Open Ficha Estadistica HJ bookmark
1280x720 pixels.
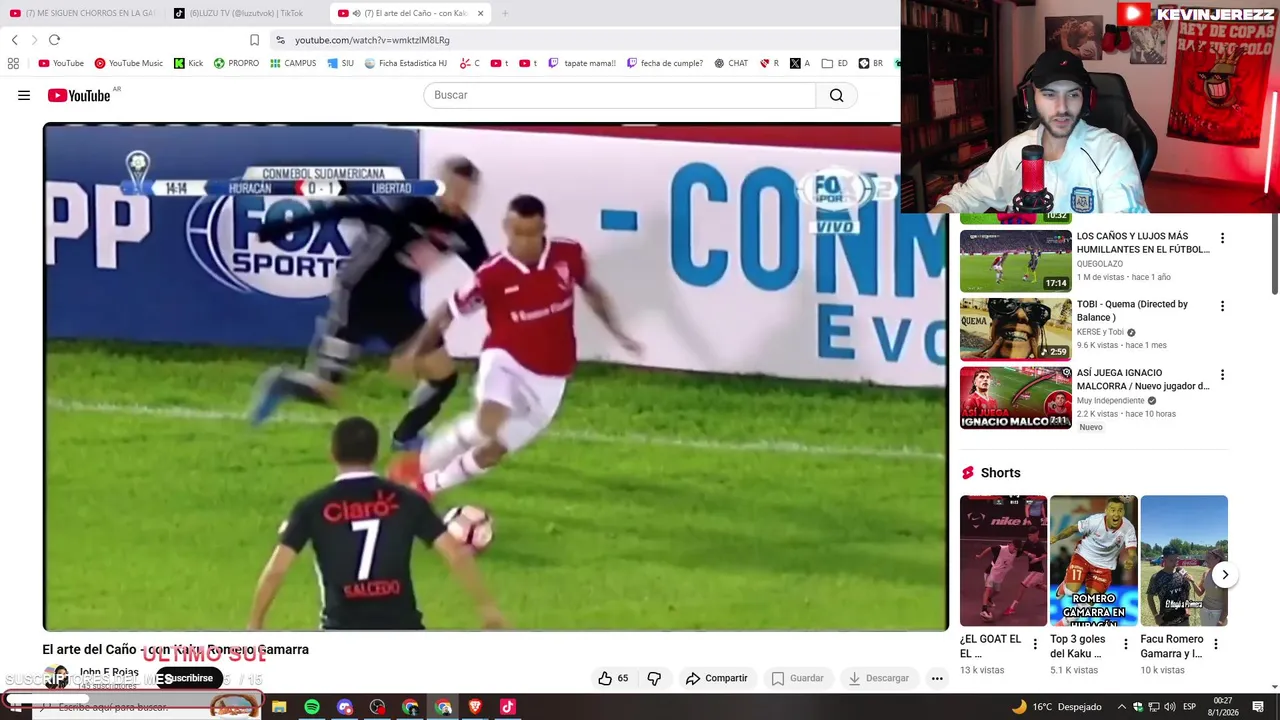click(406, 63)
